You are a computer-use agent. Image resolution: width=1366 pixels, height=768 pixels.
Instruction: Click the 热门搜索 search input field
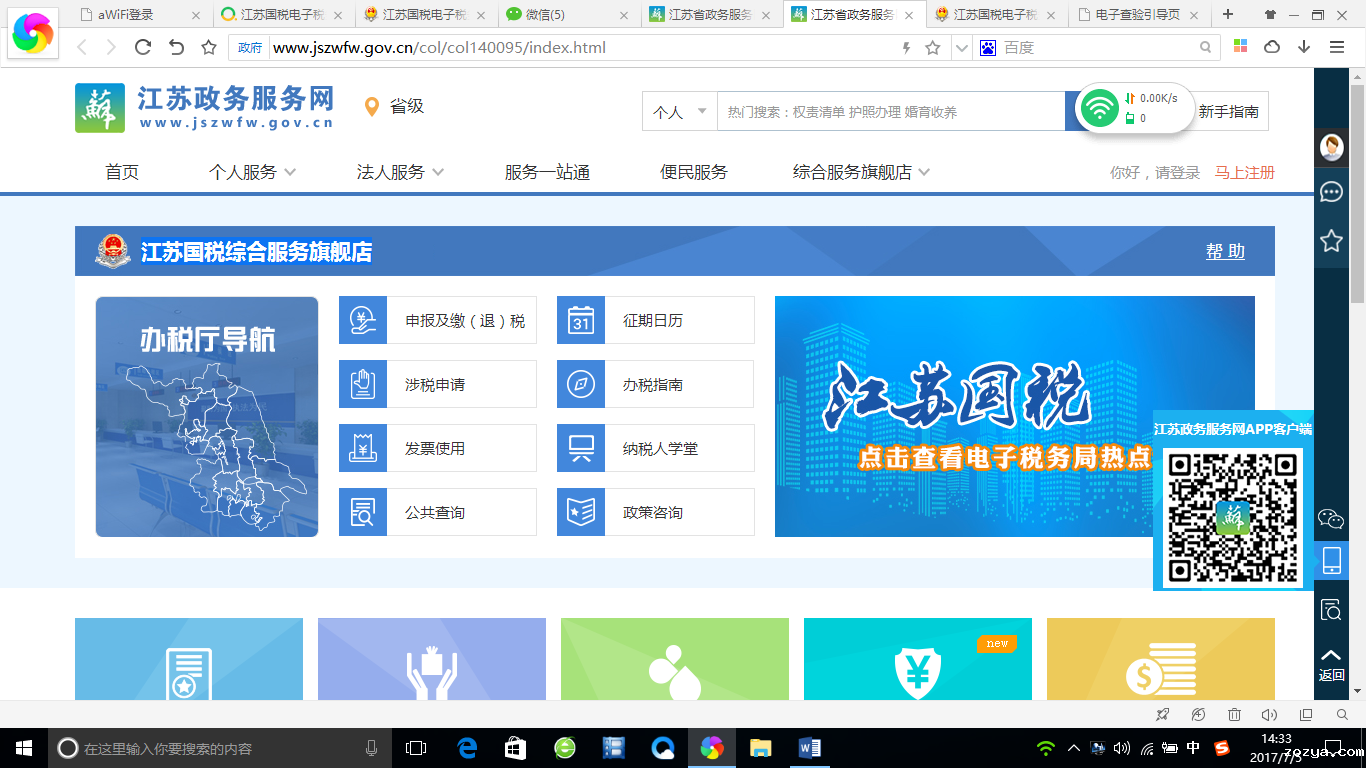tap(890, 112)
